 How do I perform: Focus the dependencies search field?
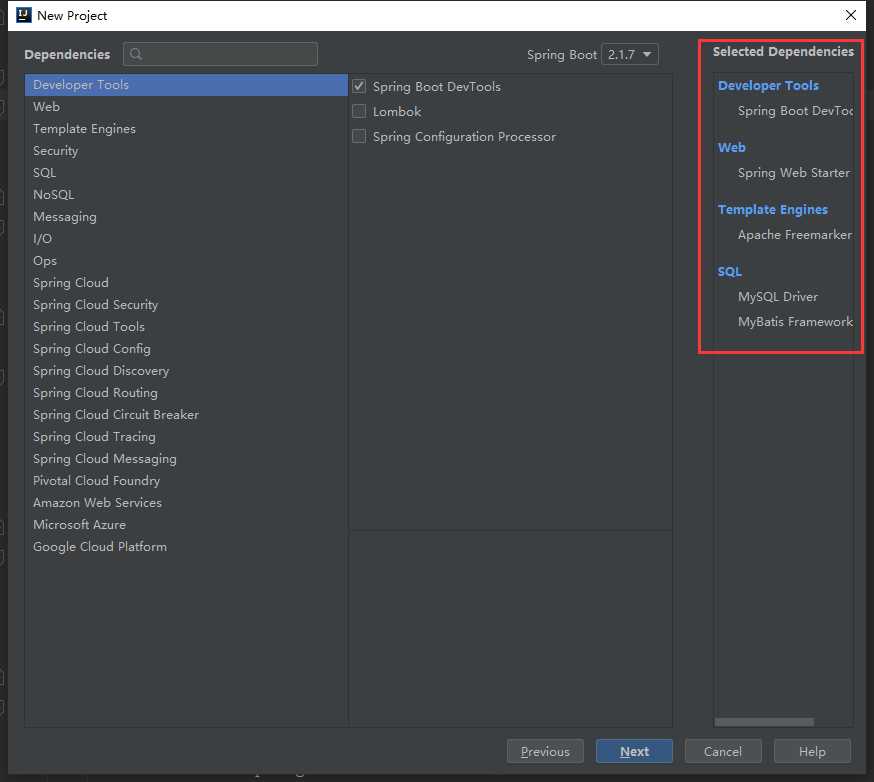221,54
